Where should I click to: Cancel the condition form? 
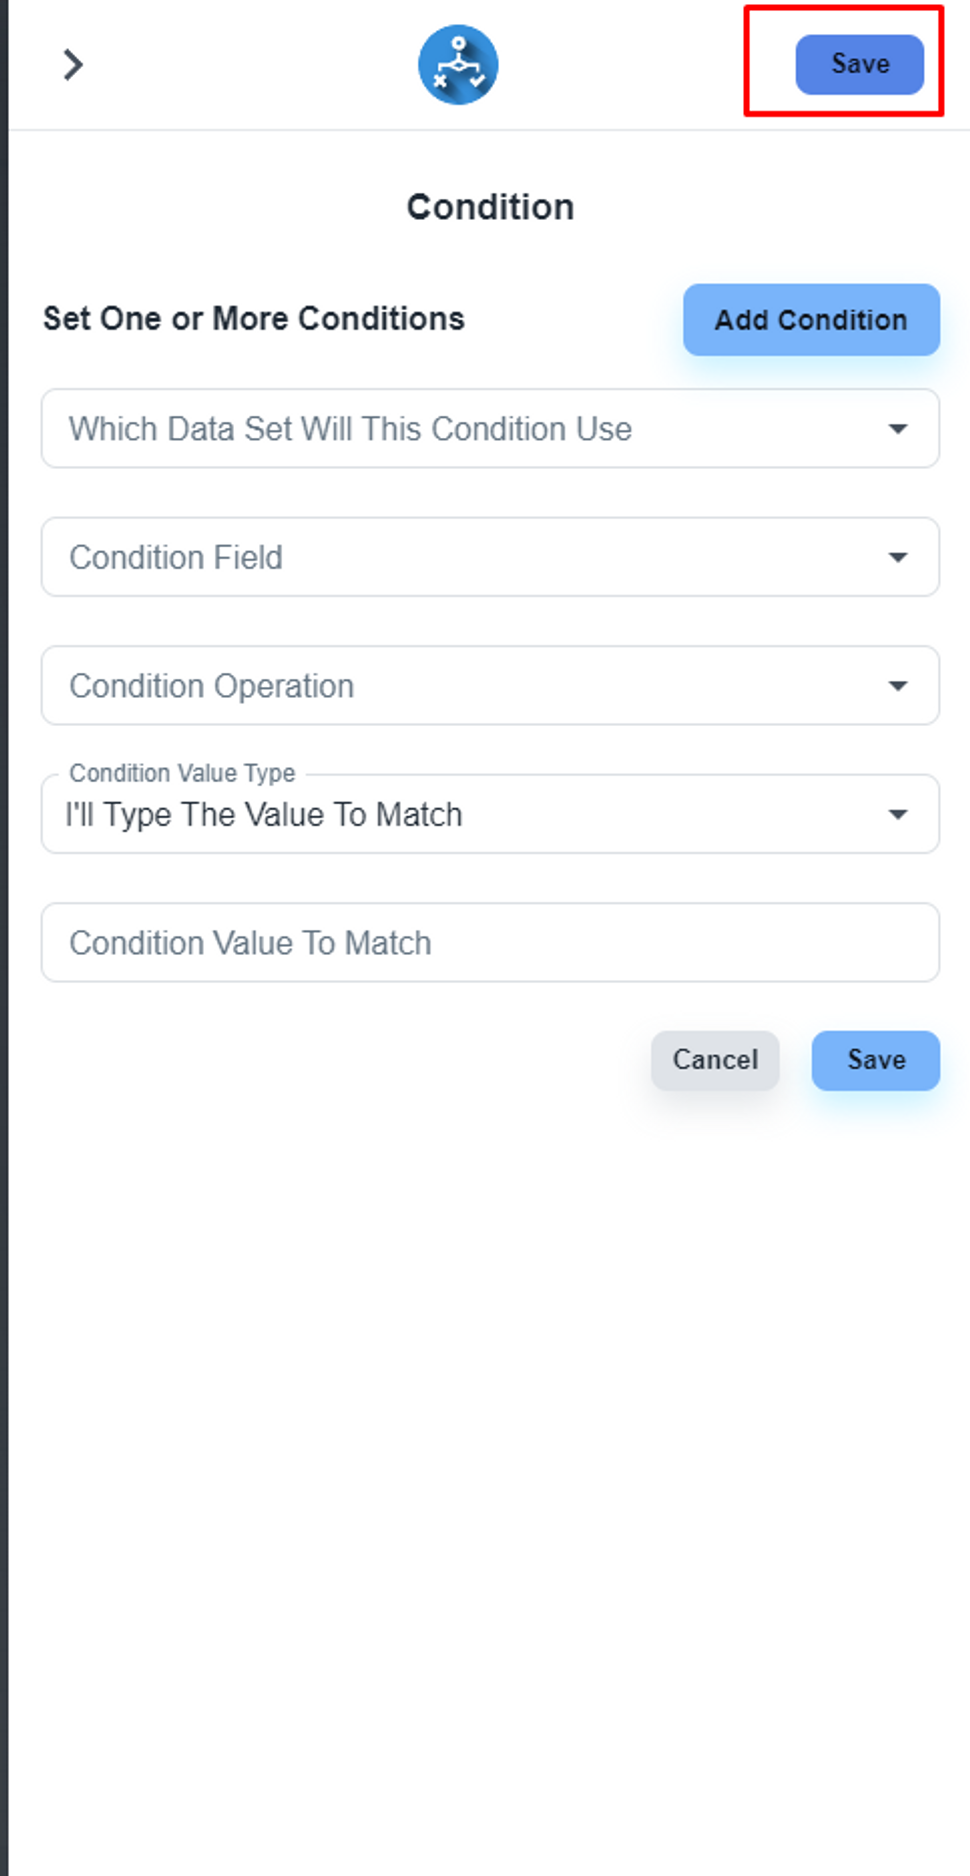click(x=715, y=1060)
